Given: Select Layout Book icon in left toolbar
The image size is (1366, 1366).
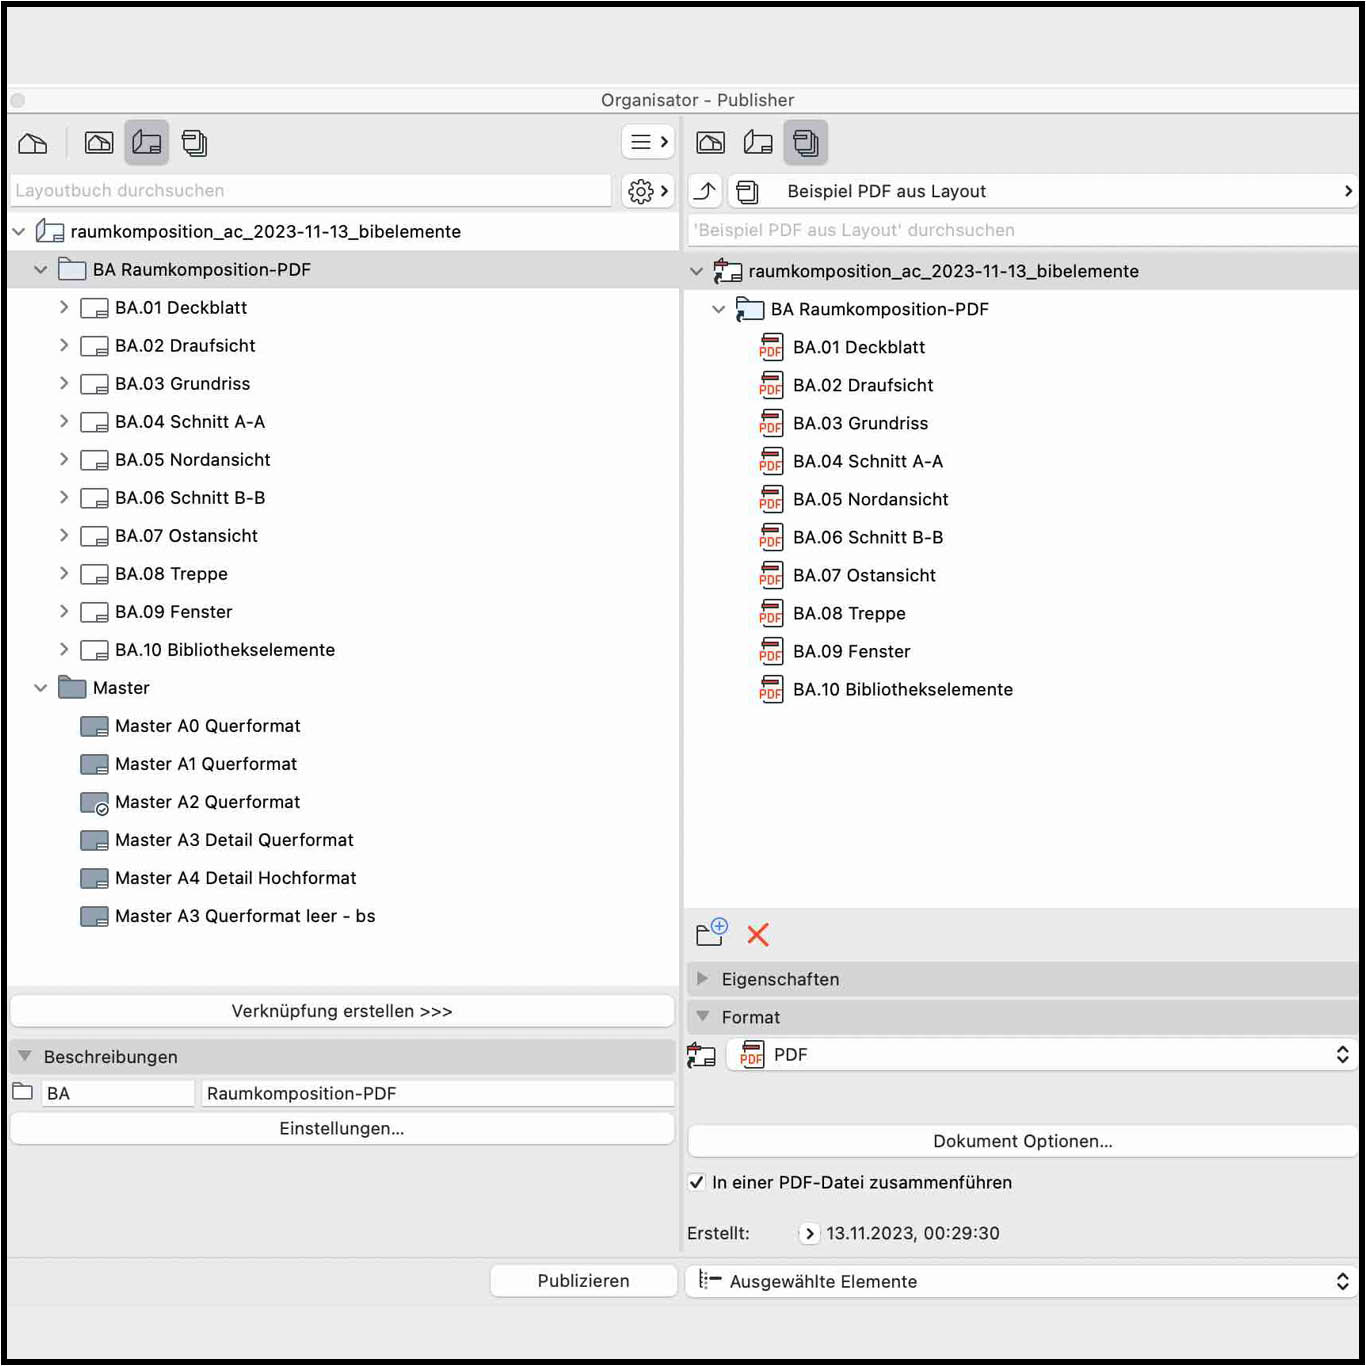Looking at the screenshot, I should [147, 143].
